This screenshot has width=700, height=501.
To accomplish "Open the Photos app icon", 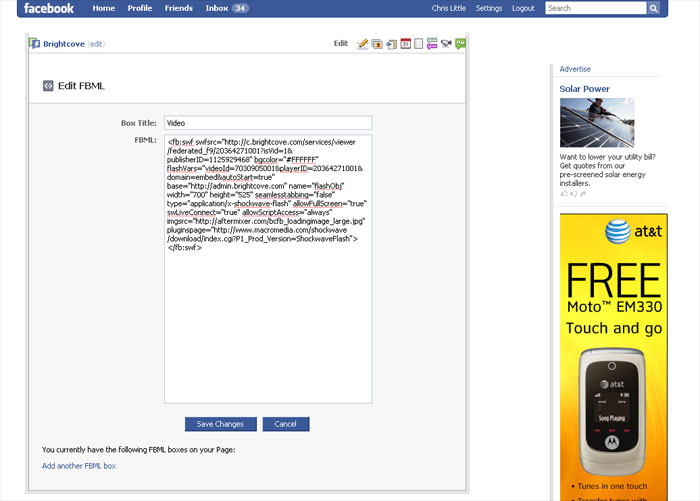I will 377,44.
